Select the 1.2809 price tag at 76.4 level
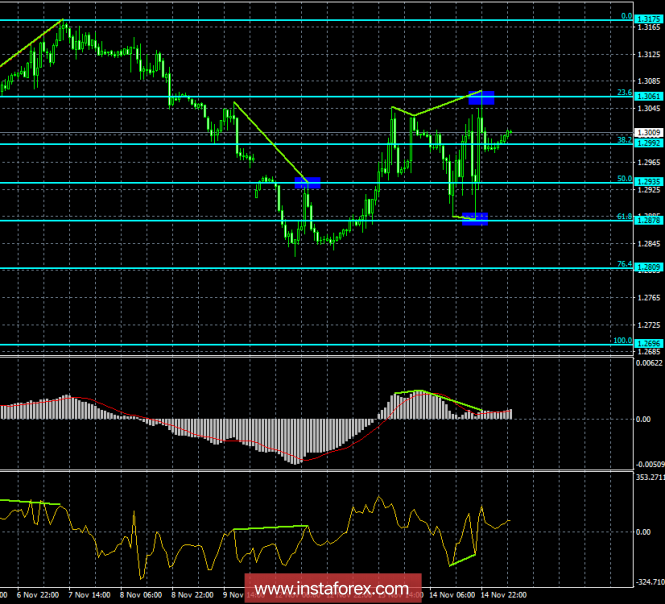This screenshot has width=665, height=604. pos(649,267)
